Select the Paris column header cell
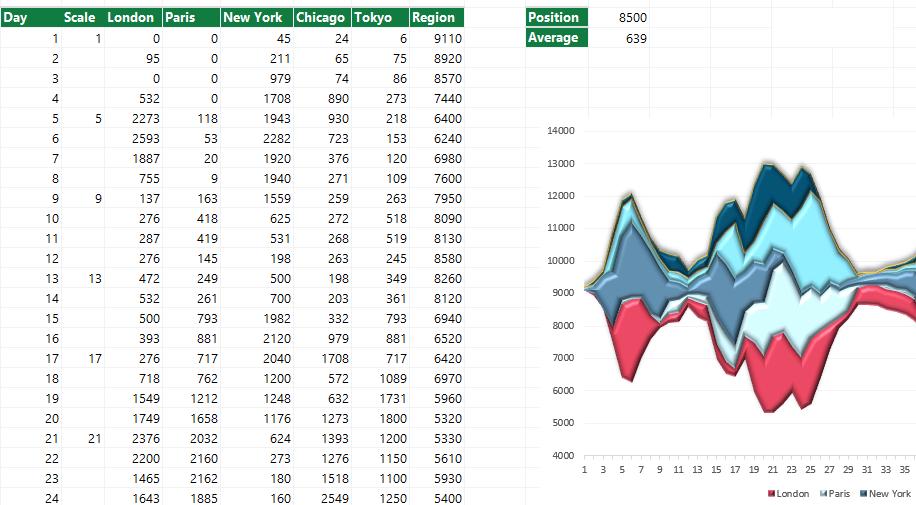This screenshot has height=505, width=916. tap(192, 18)
